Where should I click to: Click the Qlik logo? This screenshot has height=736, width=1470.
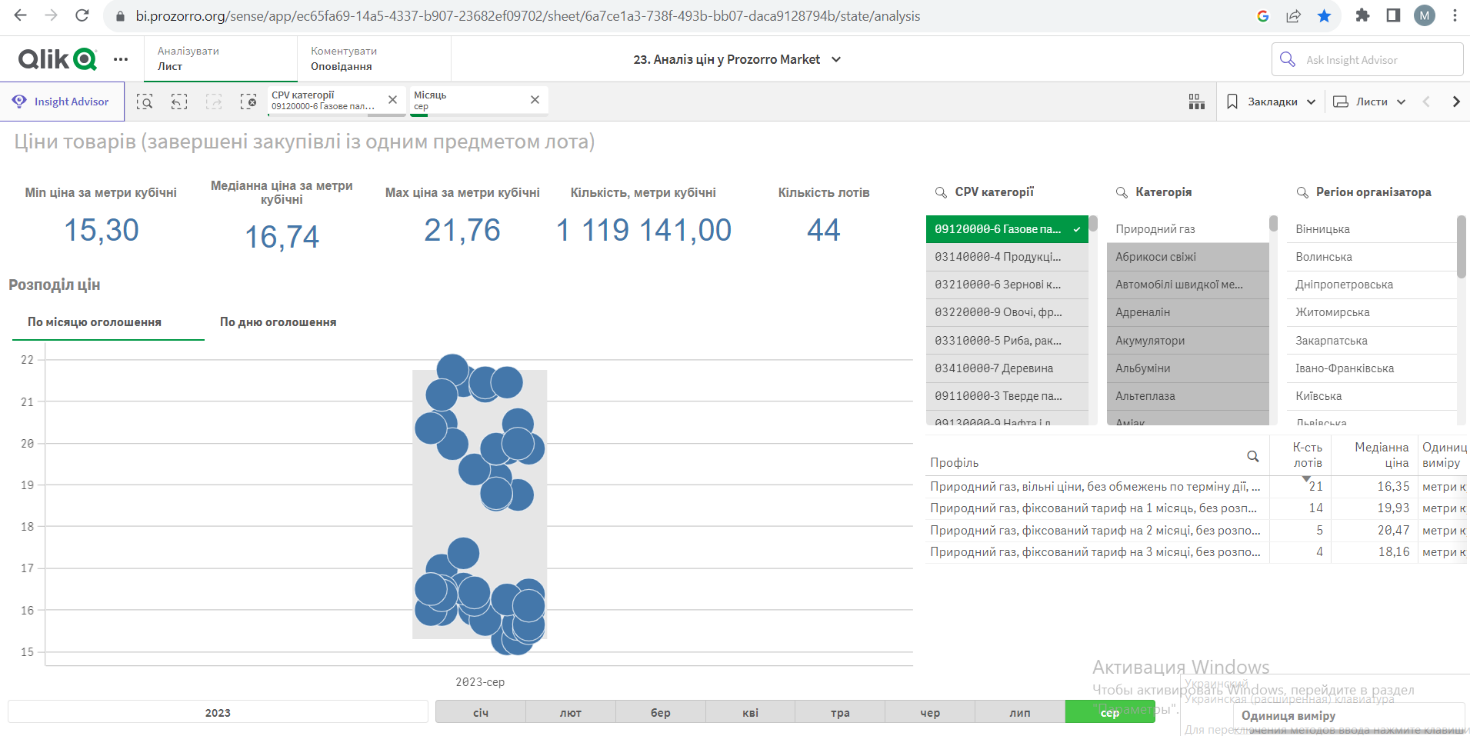click(x=57, y=59)
